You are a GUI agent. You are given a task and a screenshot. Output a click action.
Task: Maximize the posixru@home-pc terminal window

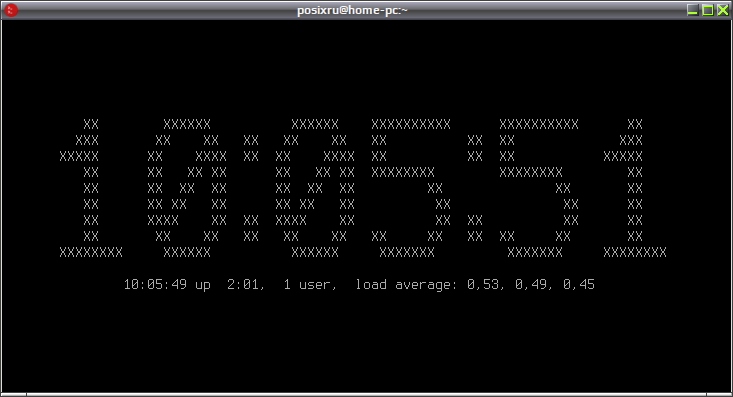[x=708, y=10]
